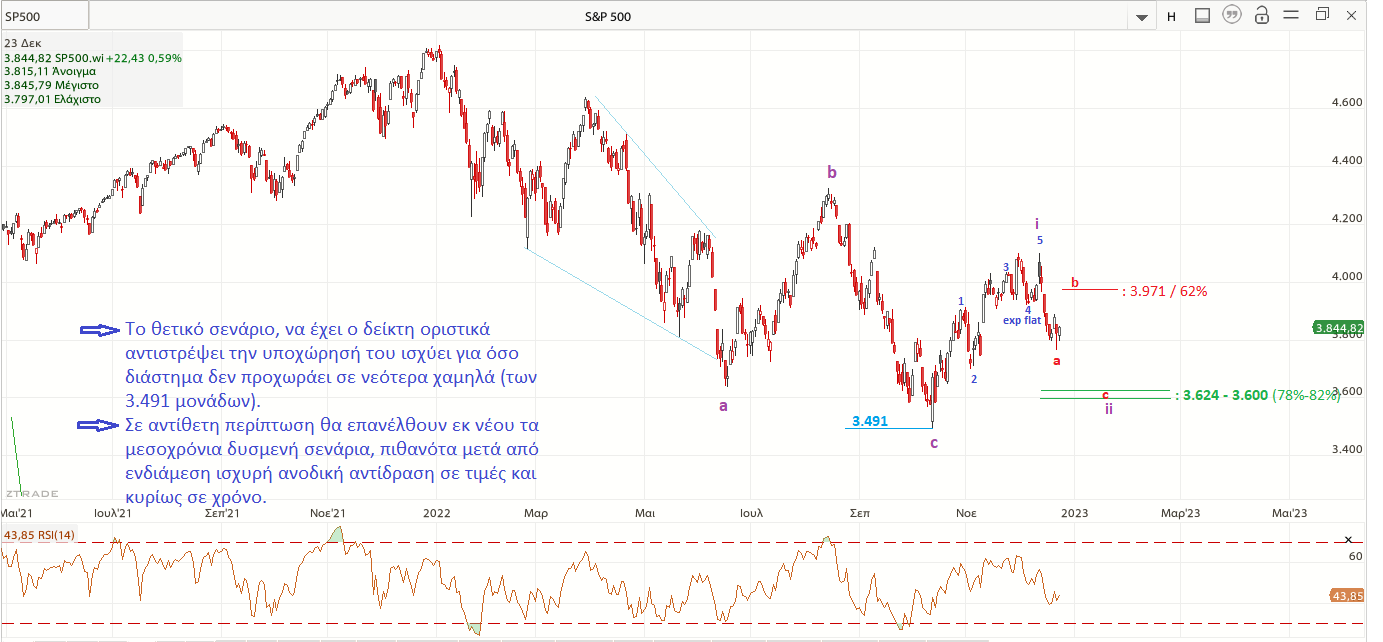Toggle the chart padlock icon

[1262, 15]
